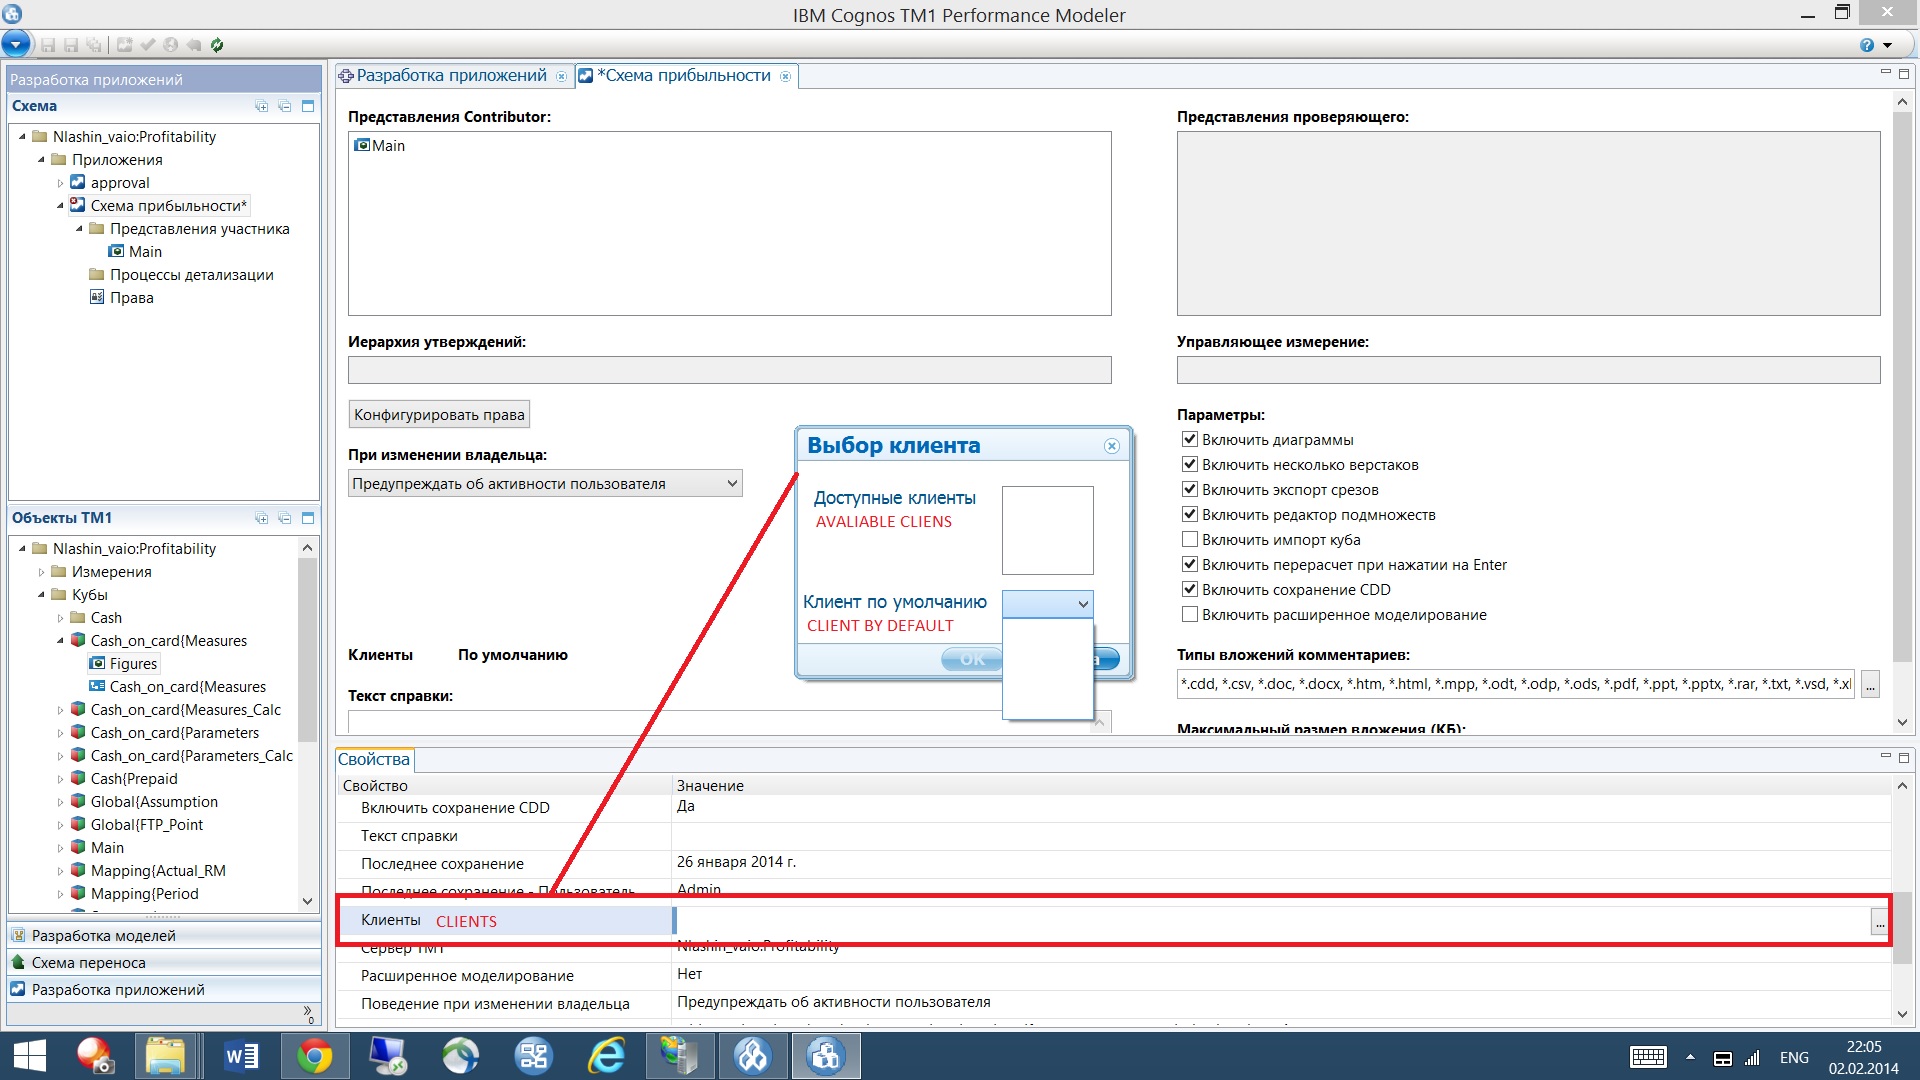The image size is (1920, 1080).
Task: Click the green Refresh toolbar icon
Action: [x=217, y=45]
